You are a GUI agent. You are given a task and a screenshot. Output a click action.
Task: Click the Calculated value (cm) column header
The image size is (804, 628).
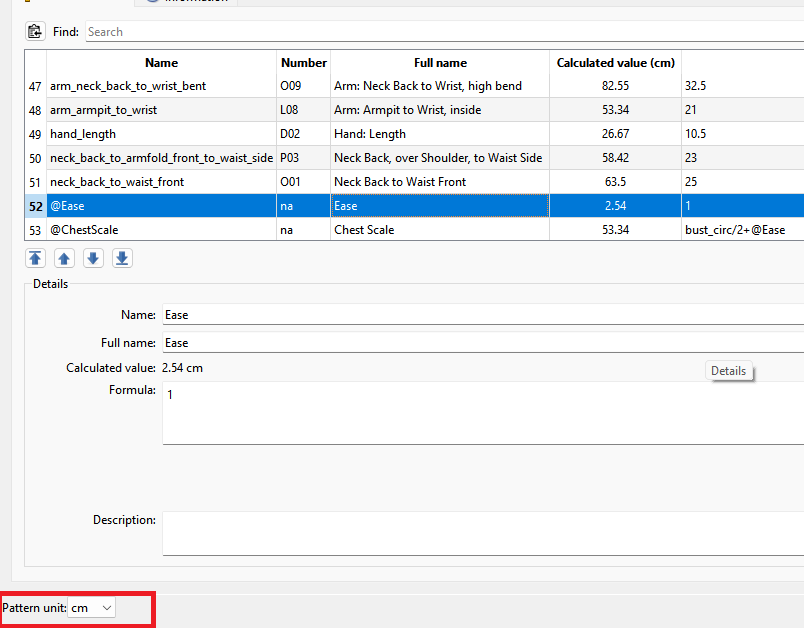(x=615, y=63)
